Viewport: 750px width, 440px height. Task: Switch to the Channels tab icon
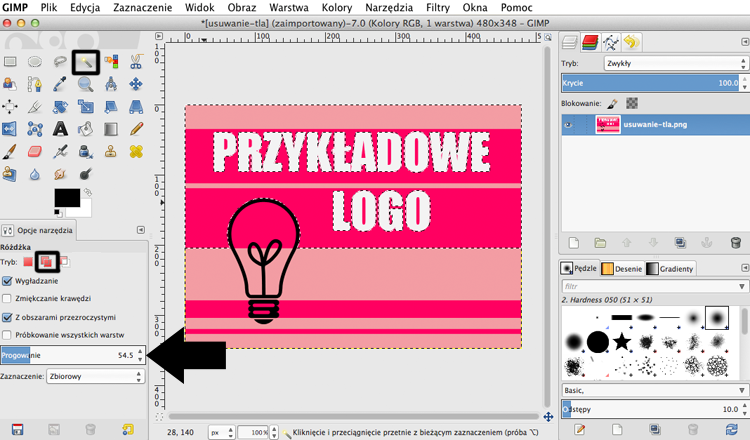point(590,43)
